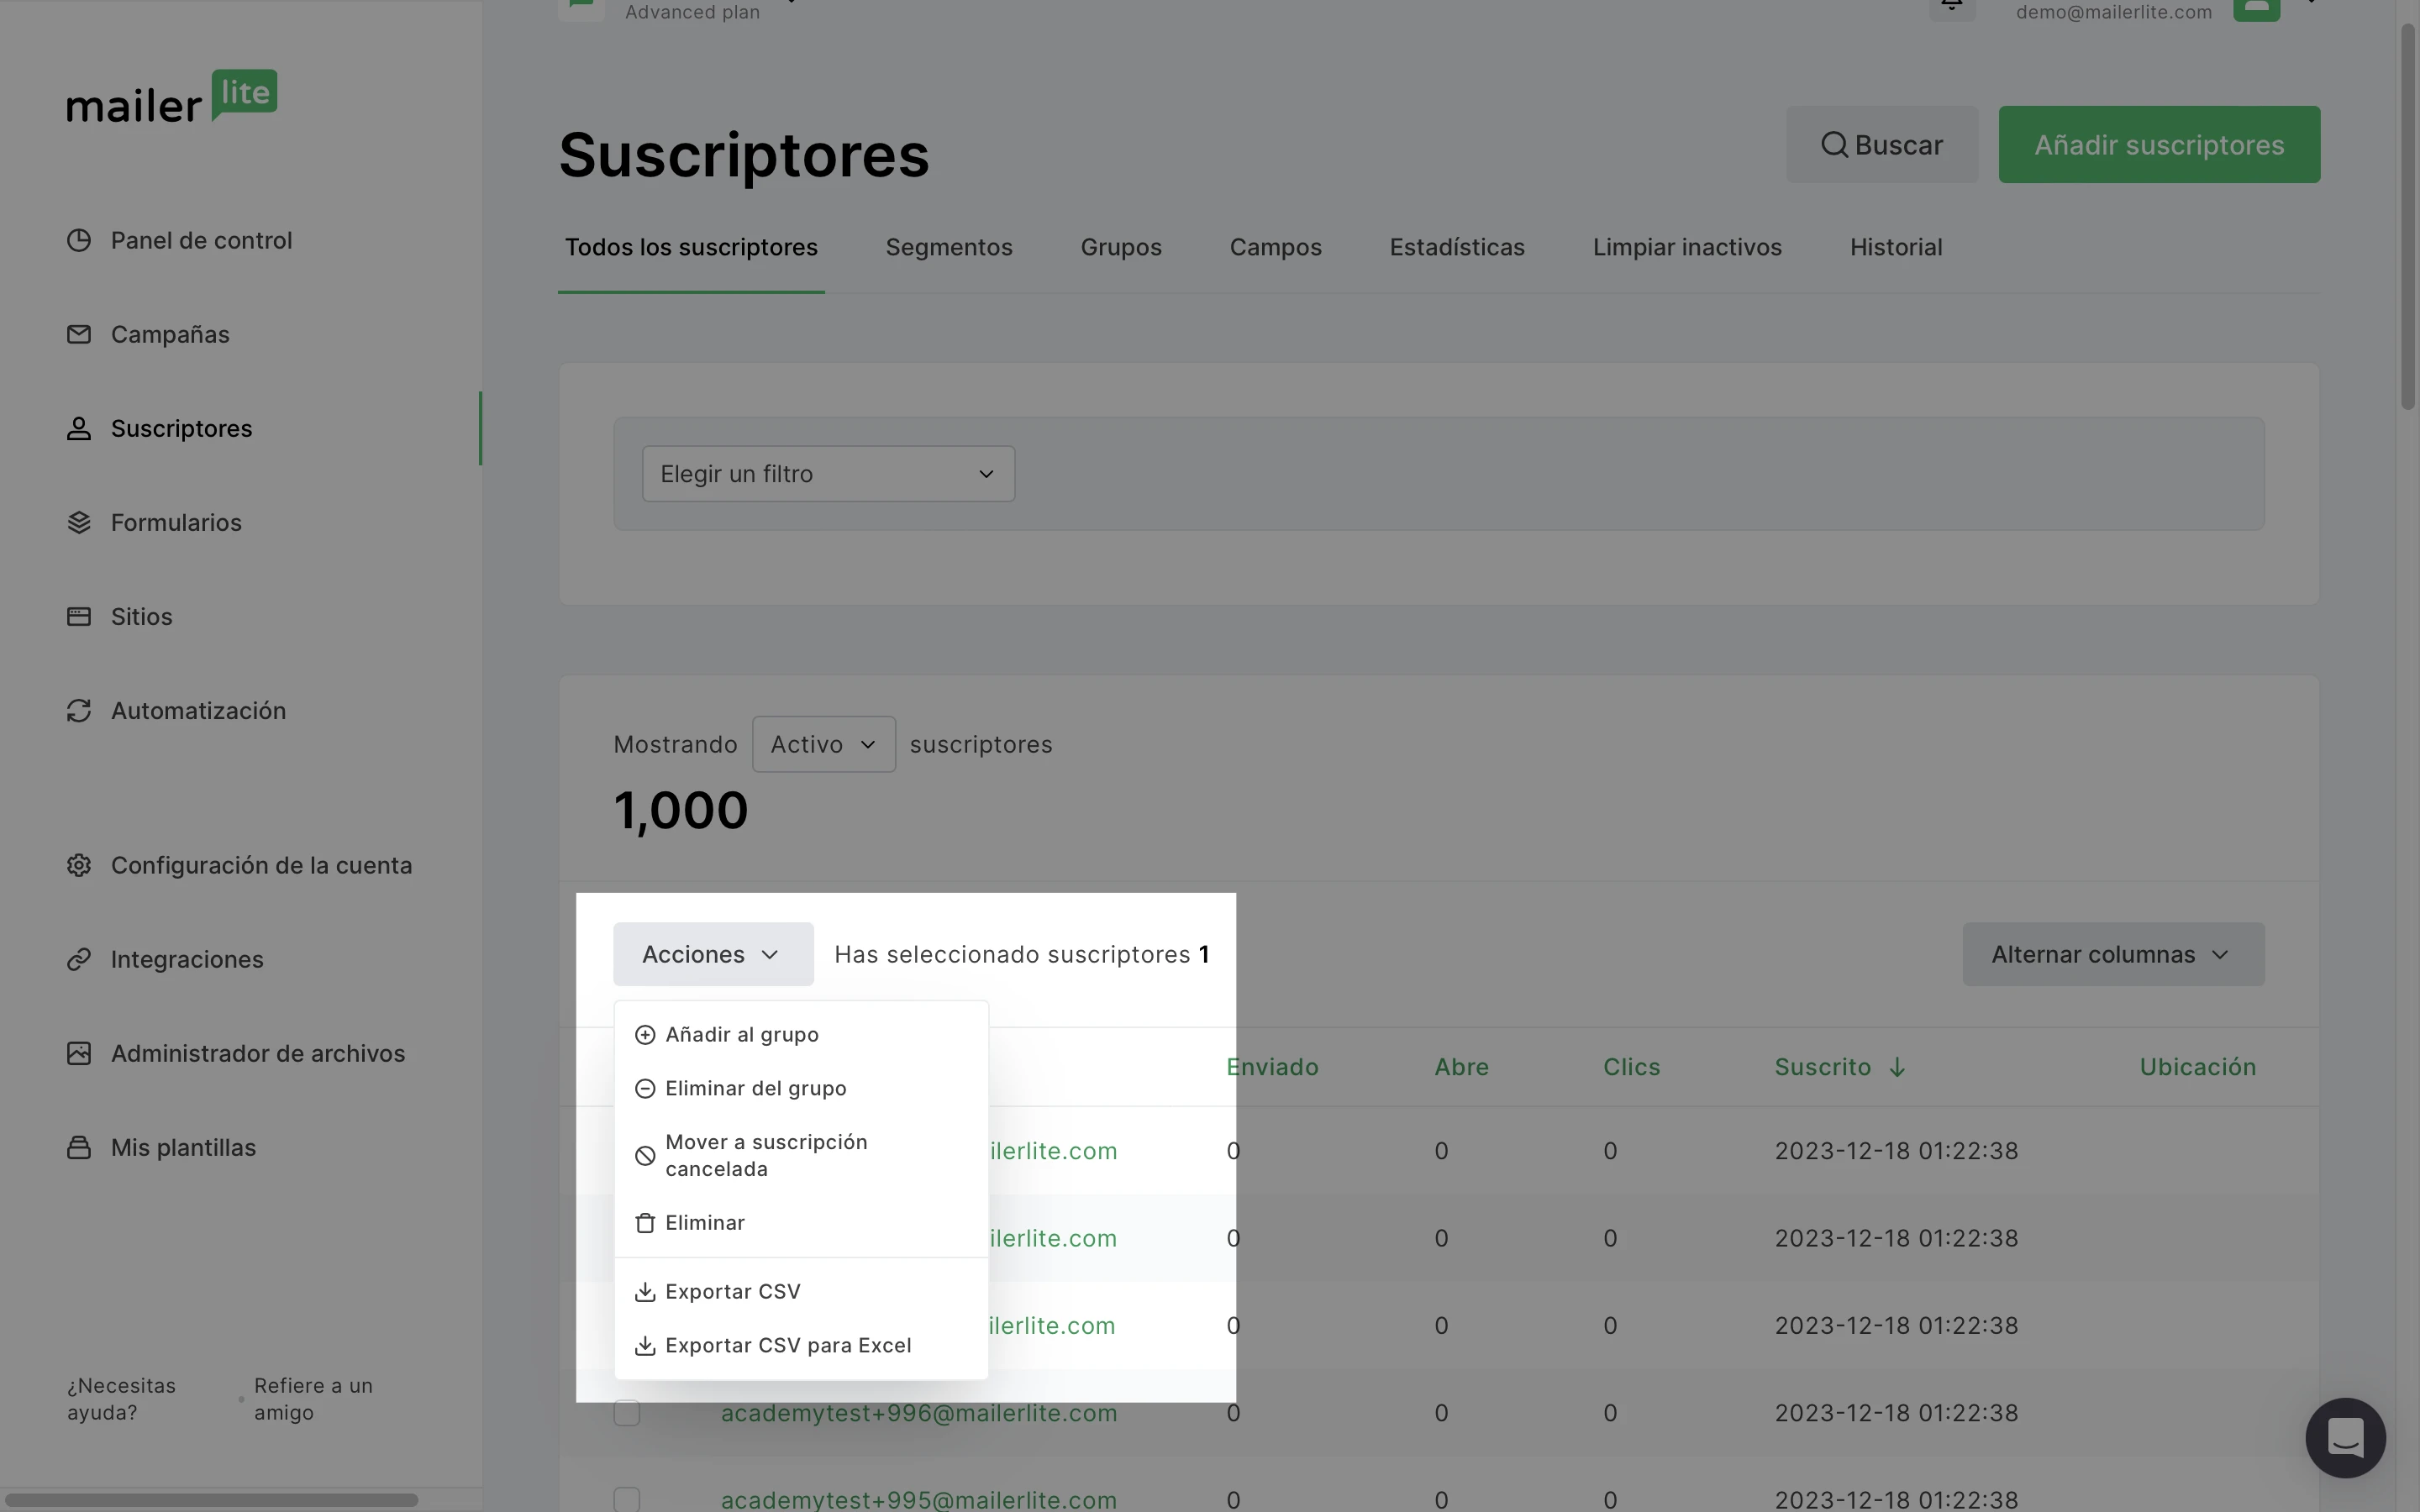Click download icon beside Exportar CSV para Excel
Image resolution: width=2420 pixels, height=1512 pixels.
tap(645, 1346)
